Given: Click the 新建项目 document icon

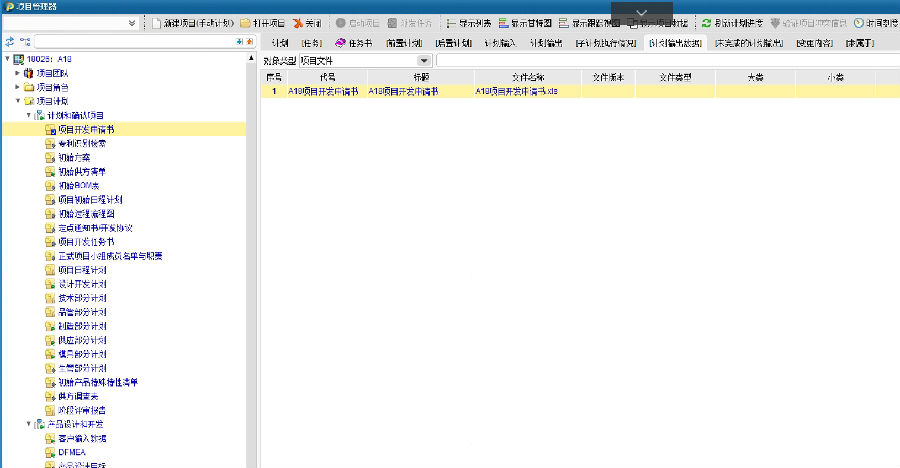Looking at the screenshot, I should (156, 23).
